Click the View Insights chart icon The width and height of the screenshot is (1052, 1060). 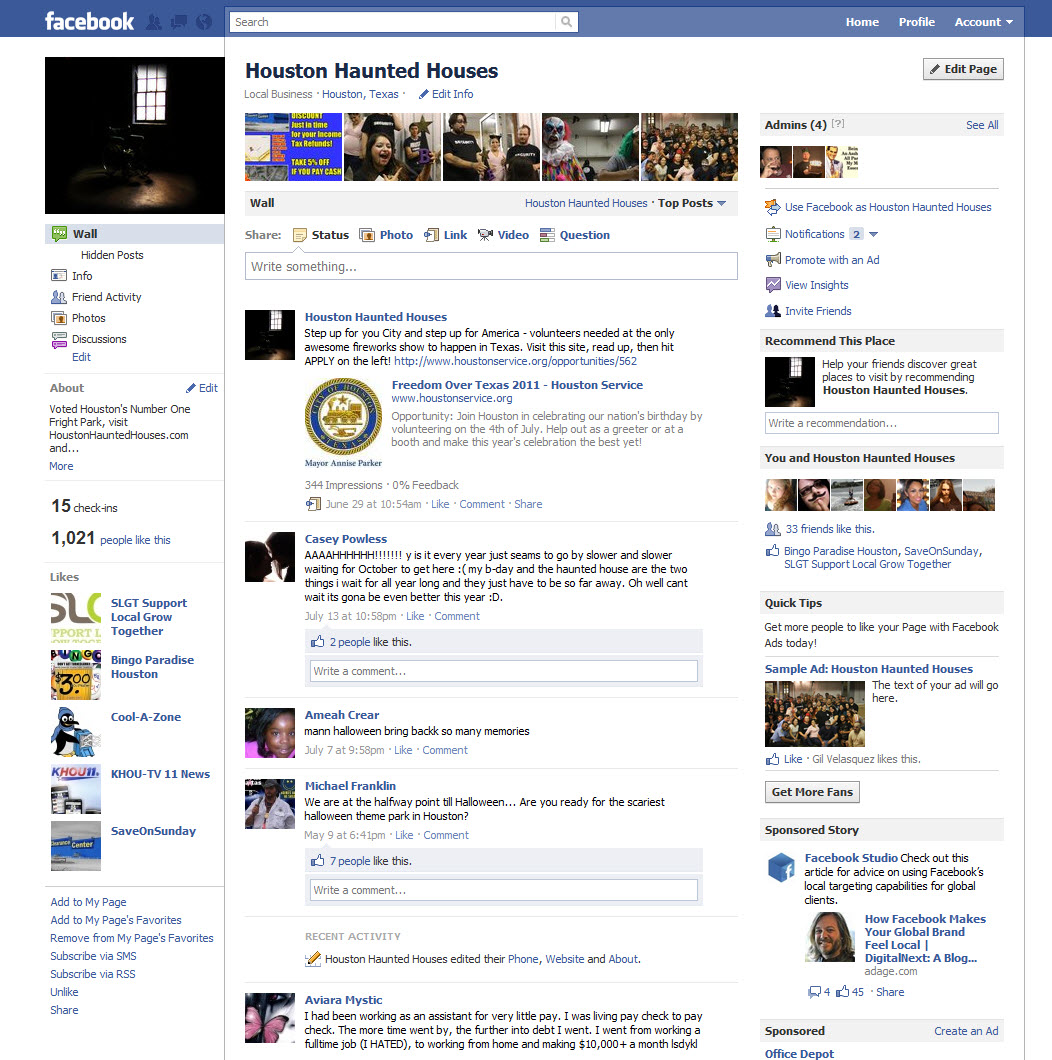(773, 285)
